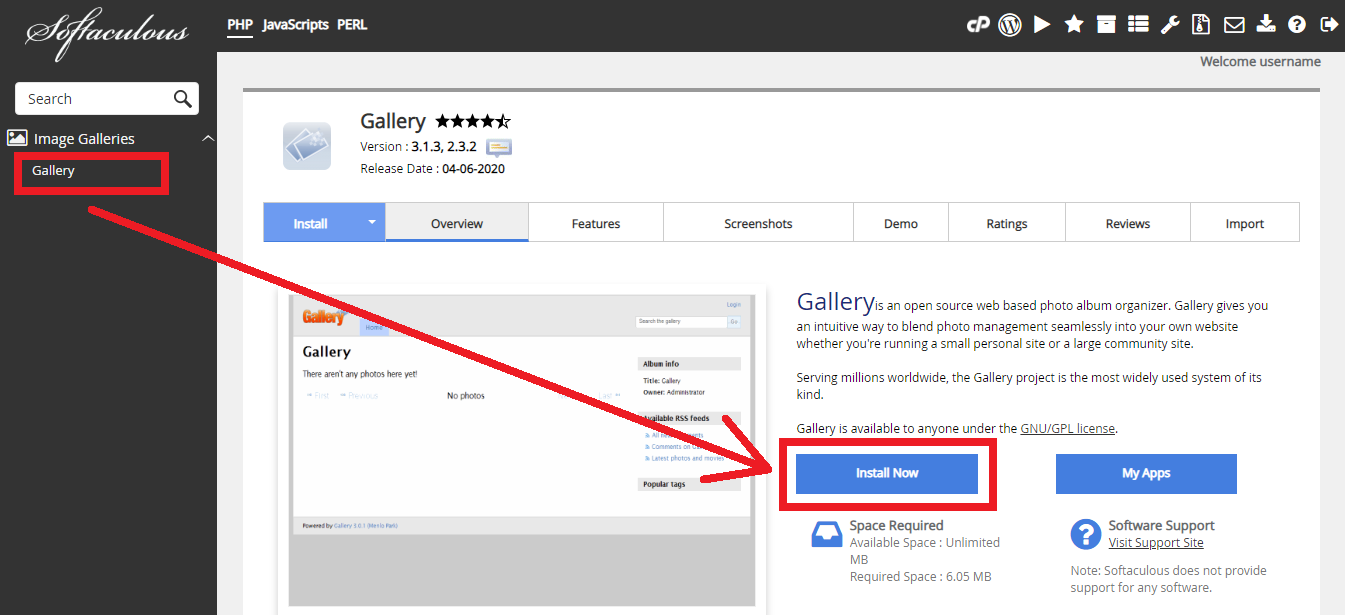1345x615 pixels.
Task: Collapse the Image Galleries category
Action: [208, 139]
